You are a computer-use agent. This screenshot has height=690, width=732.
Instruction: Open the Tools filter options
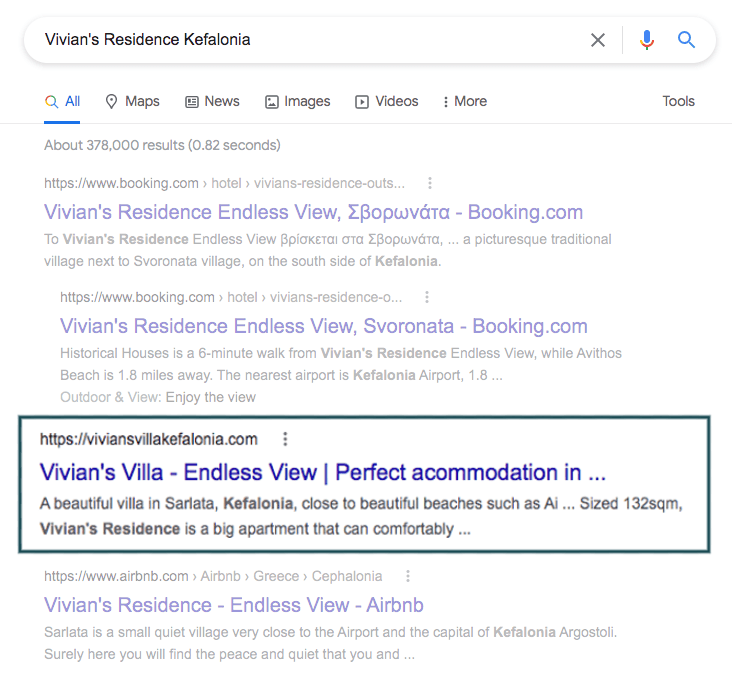click(x=678, y=101)
